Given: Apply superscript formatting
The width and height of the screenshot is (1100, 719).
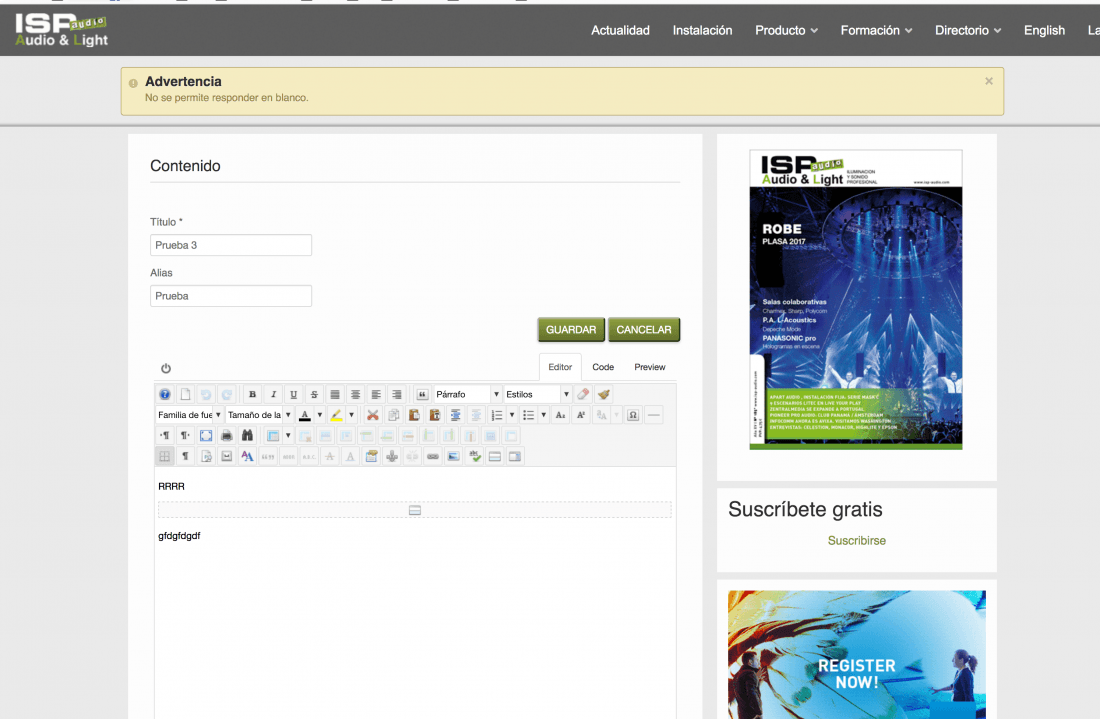Looking at the screenshot, I should tap(581, 415).
